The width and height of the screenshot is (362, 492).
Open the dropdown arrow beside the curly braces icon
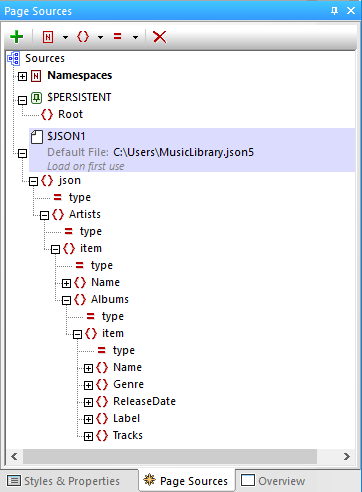(x=100, y=37)
